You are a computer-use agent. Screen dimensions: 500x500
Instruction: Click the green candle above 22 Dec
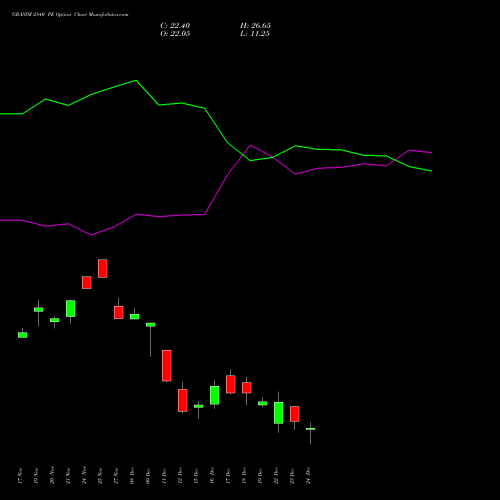click(279, 413)
